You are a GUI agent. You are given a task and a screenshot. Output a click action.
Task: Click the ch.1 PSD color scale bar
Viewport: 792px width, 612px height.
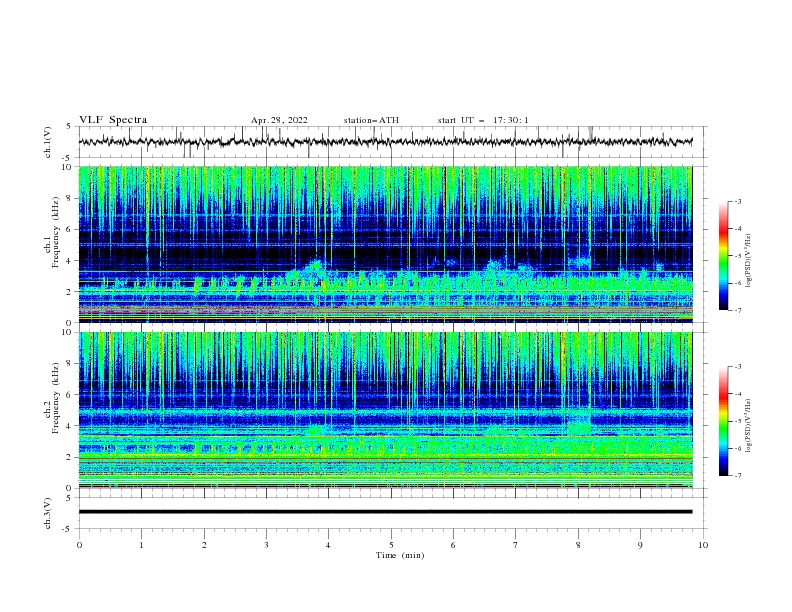coord(724,256)
